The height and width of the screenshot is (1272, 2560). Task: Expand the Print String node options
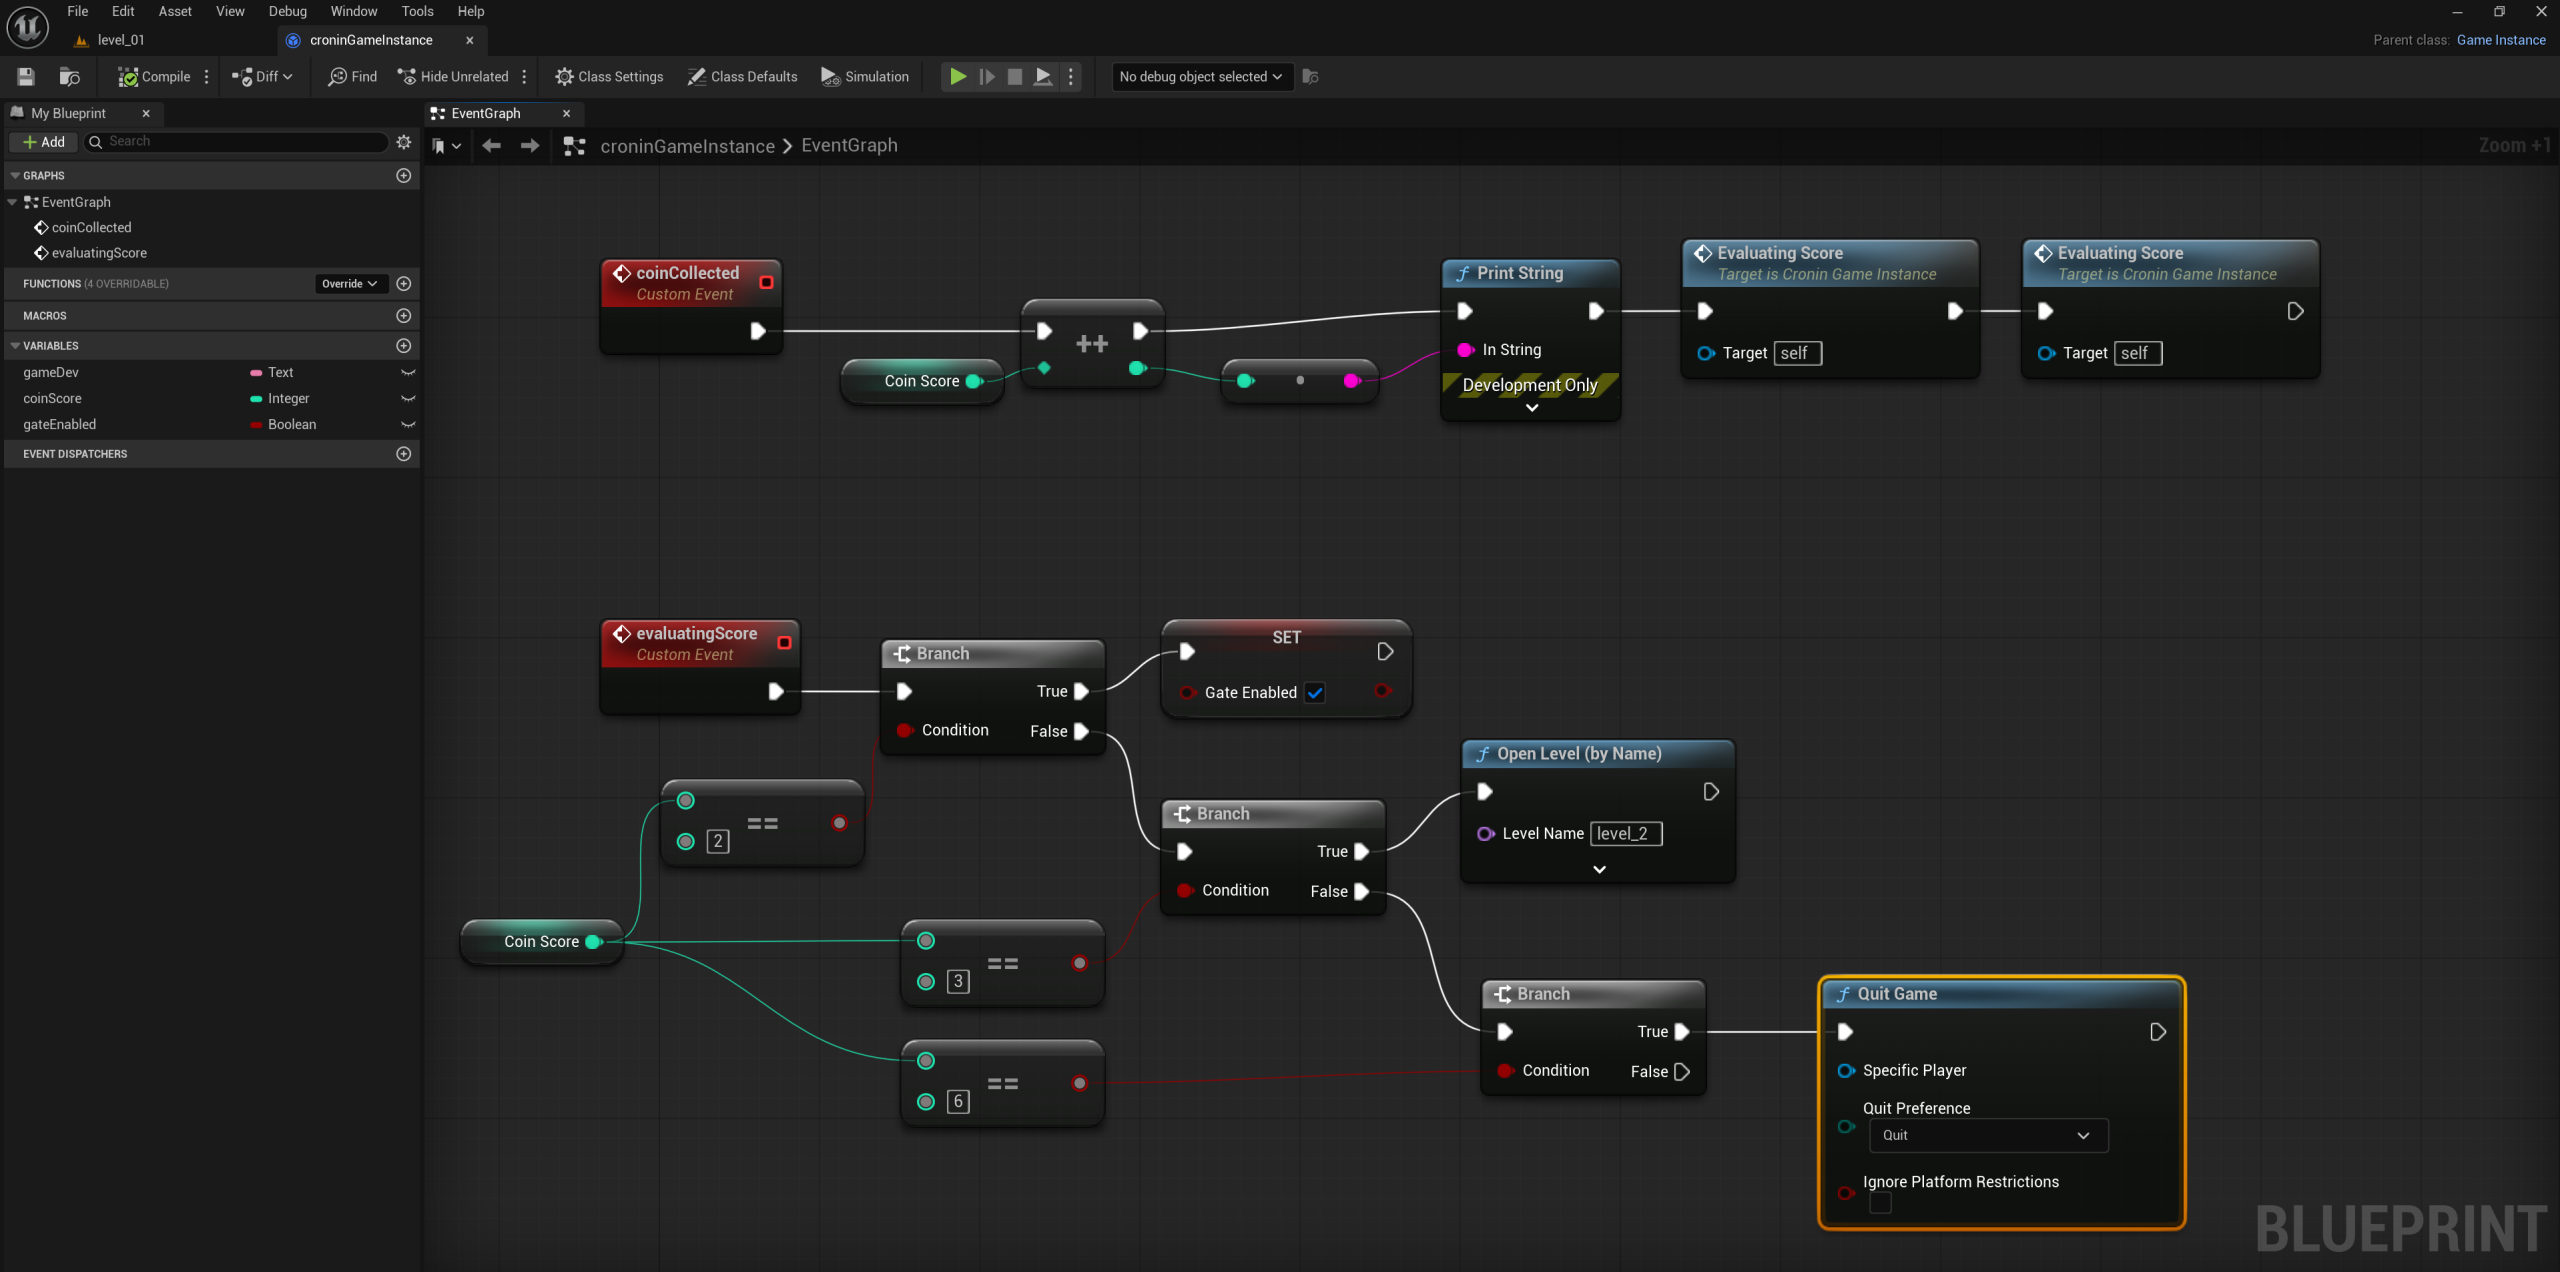coord(1531,408)
